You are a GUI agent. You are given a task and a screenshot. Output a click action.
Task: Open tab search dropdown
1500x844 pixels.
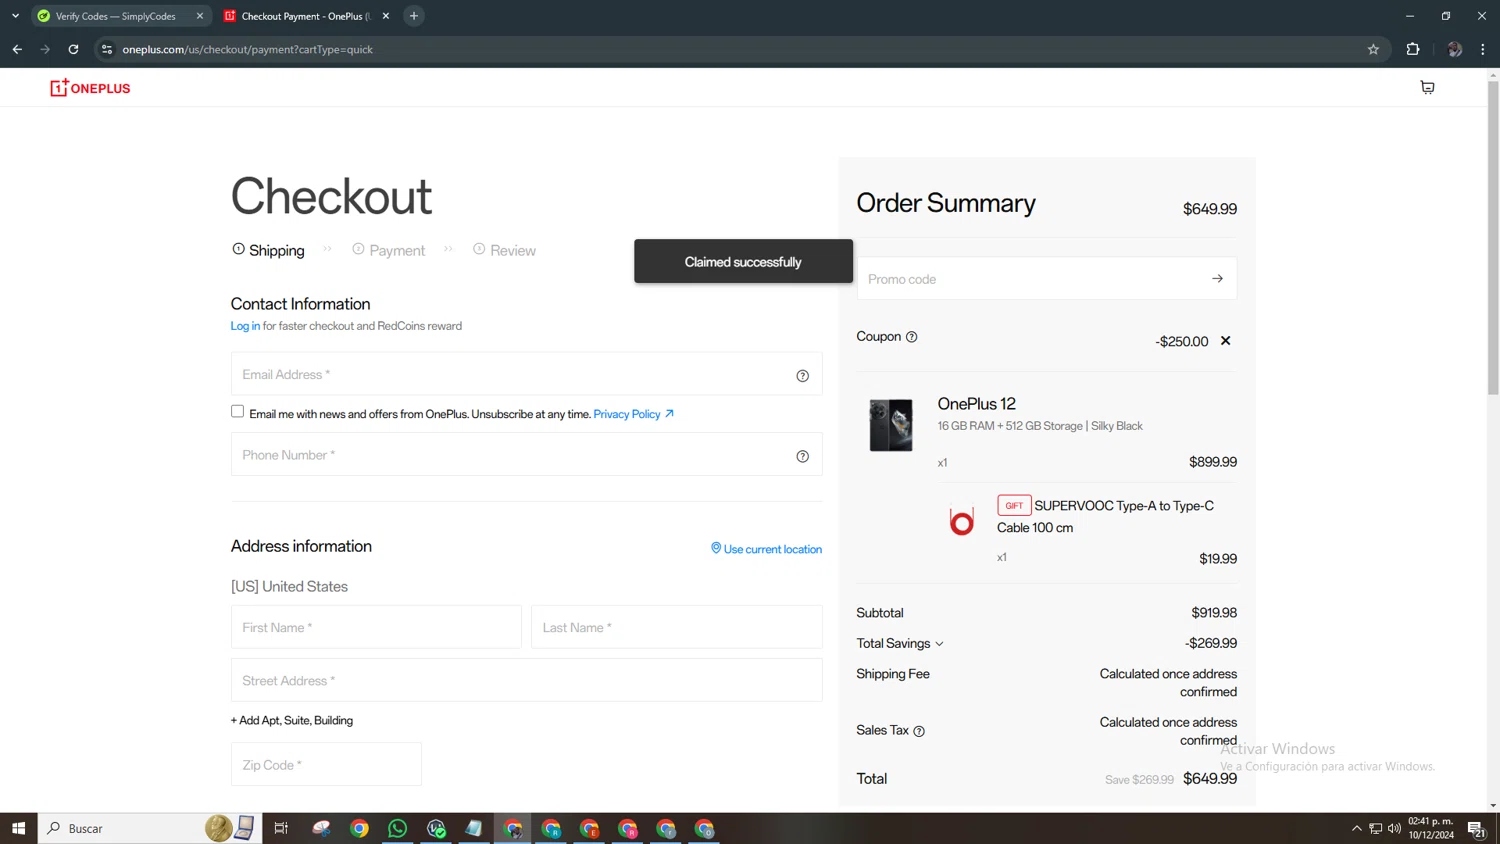point(15,16)
